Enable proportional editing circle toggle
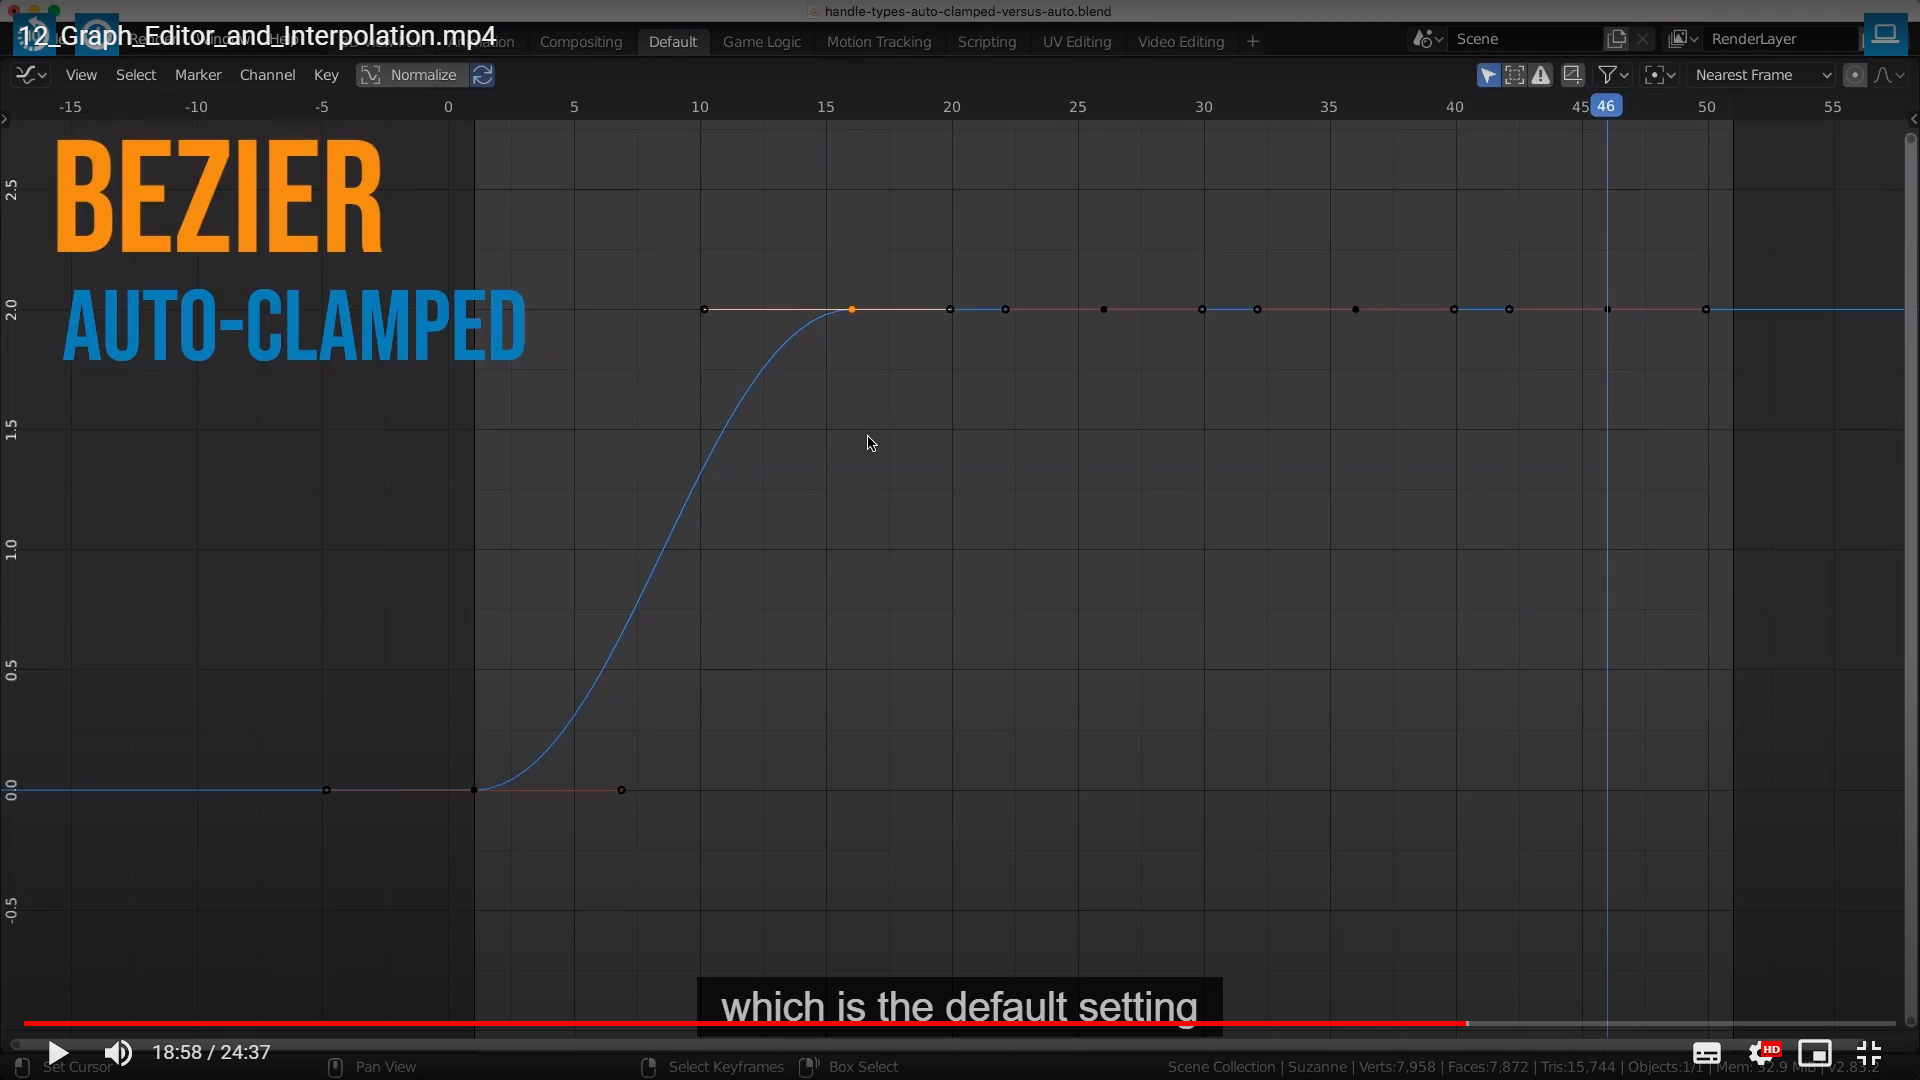1920x1080 pixels. [1854, 75]
